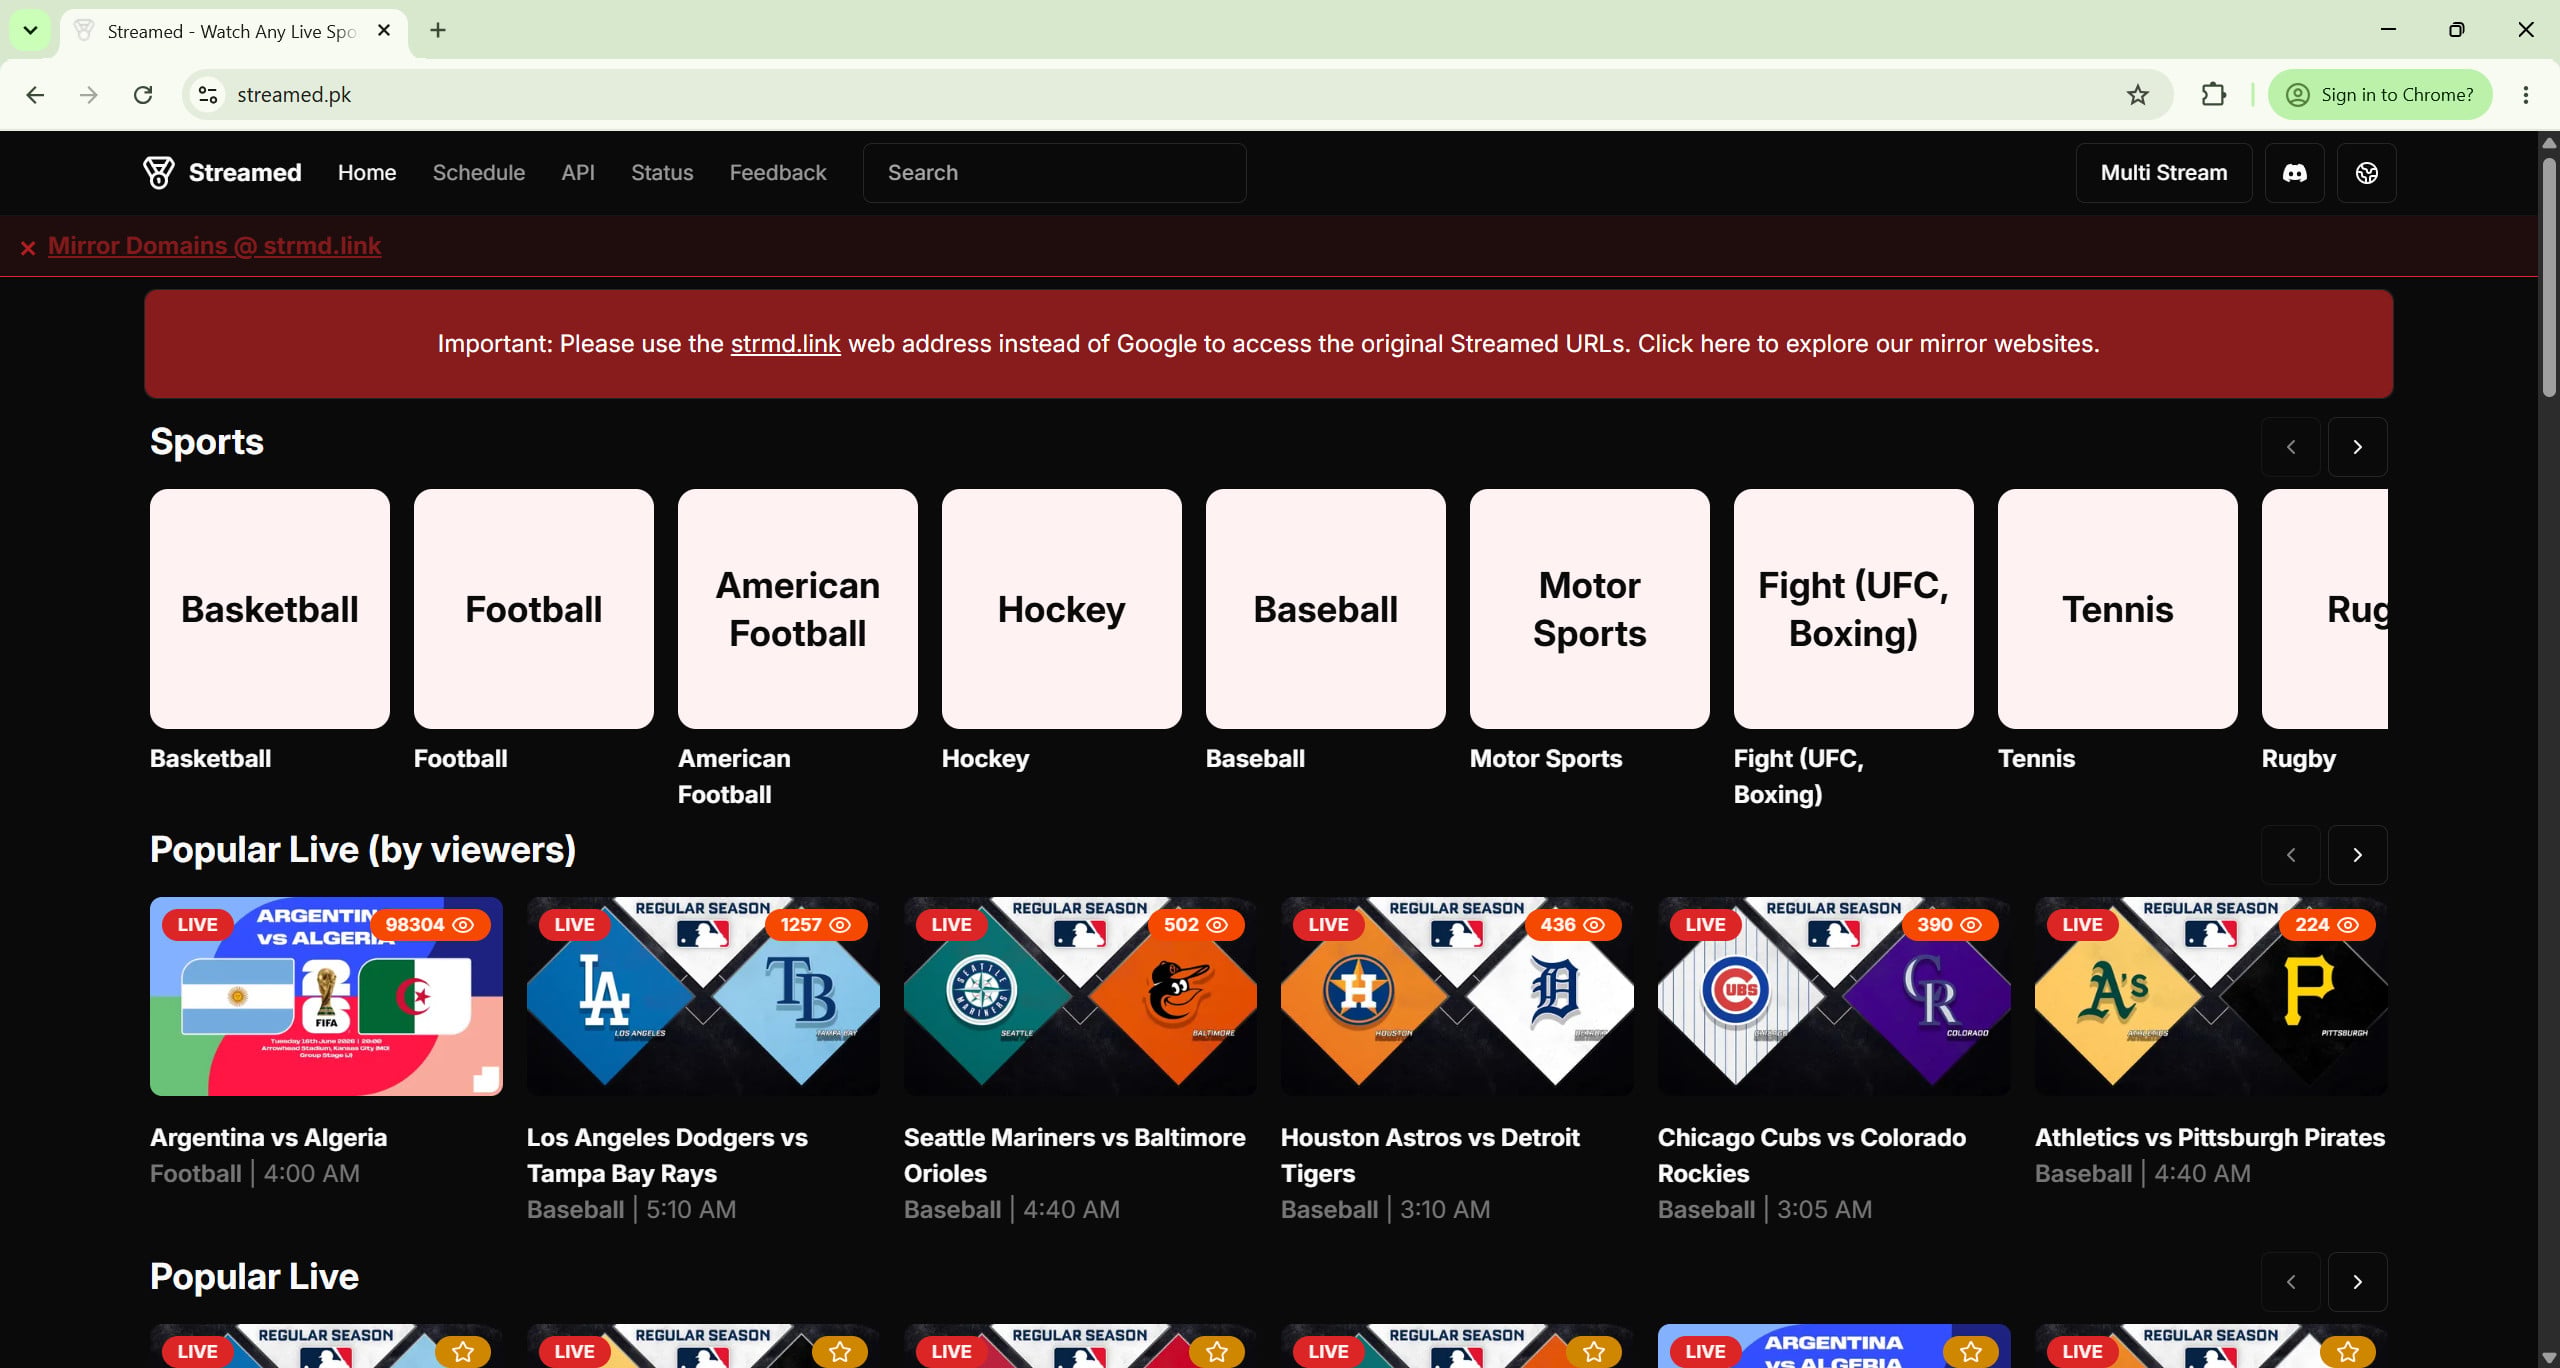Screen dimensions: 2560x1368
Task: Open the Fight (UFC, Boxing) card
Action: pos(1854,609)
